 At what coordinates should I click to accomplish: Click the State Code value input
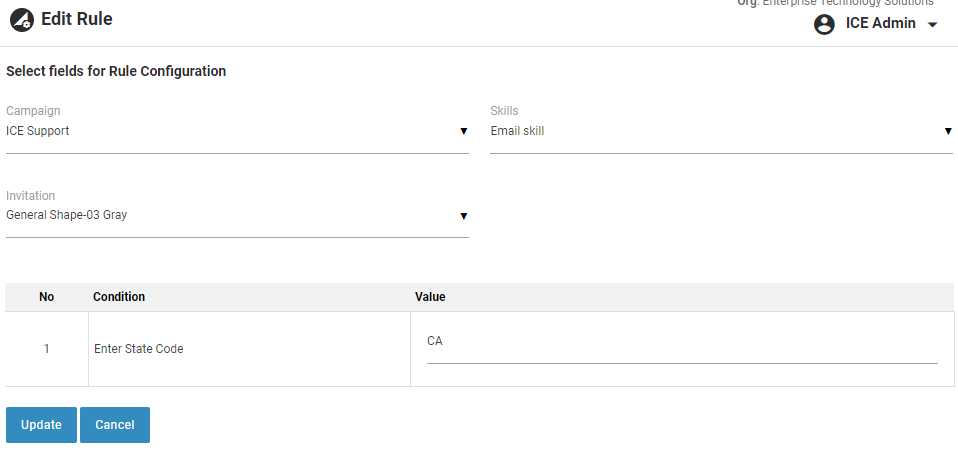(x=682, y=342)
